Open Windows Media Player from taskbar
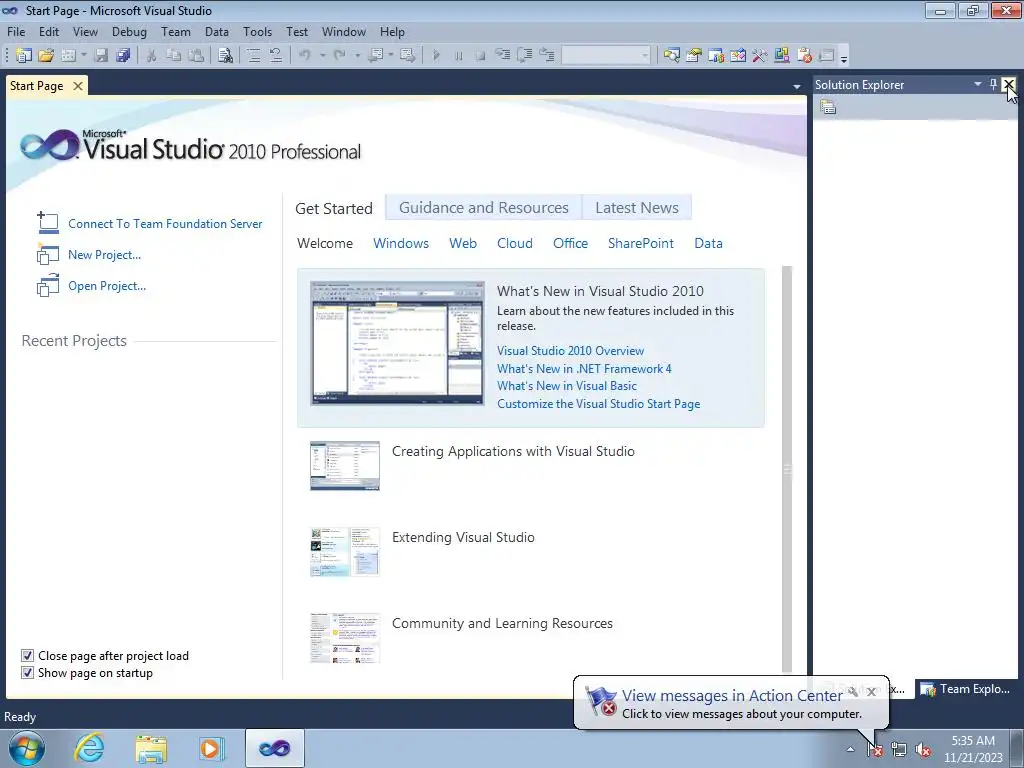Screen dimensions: 1024x768 pyautogui.click(x=212, y=748)
